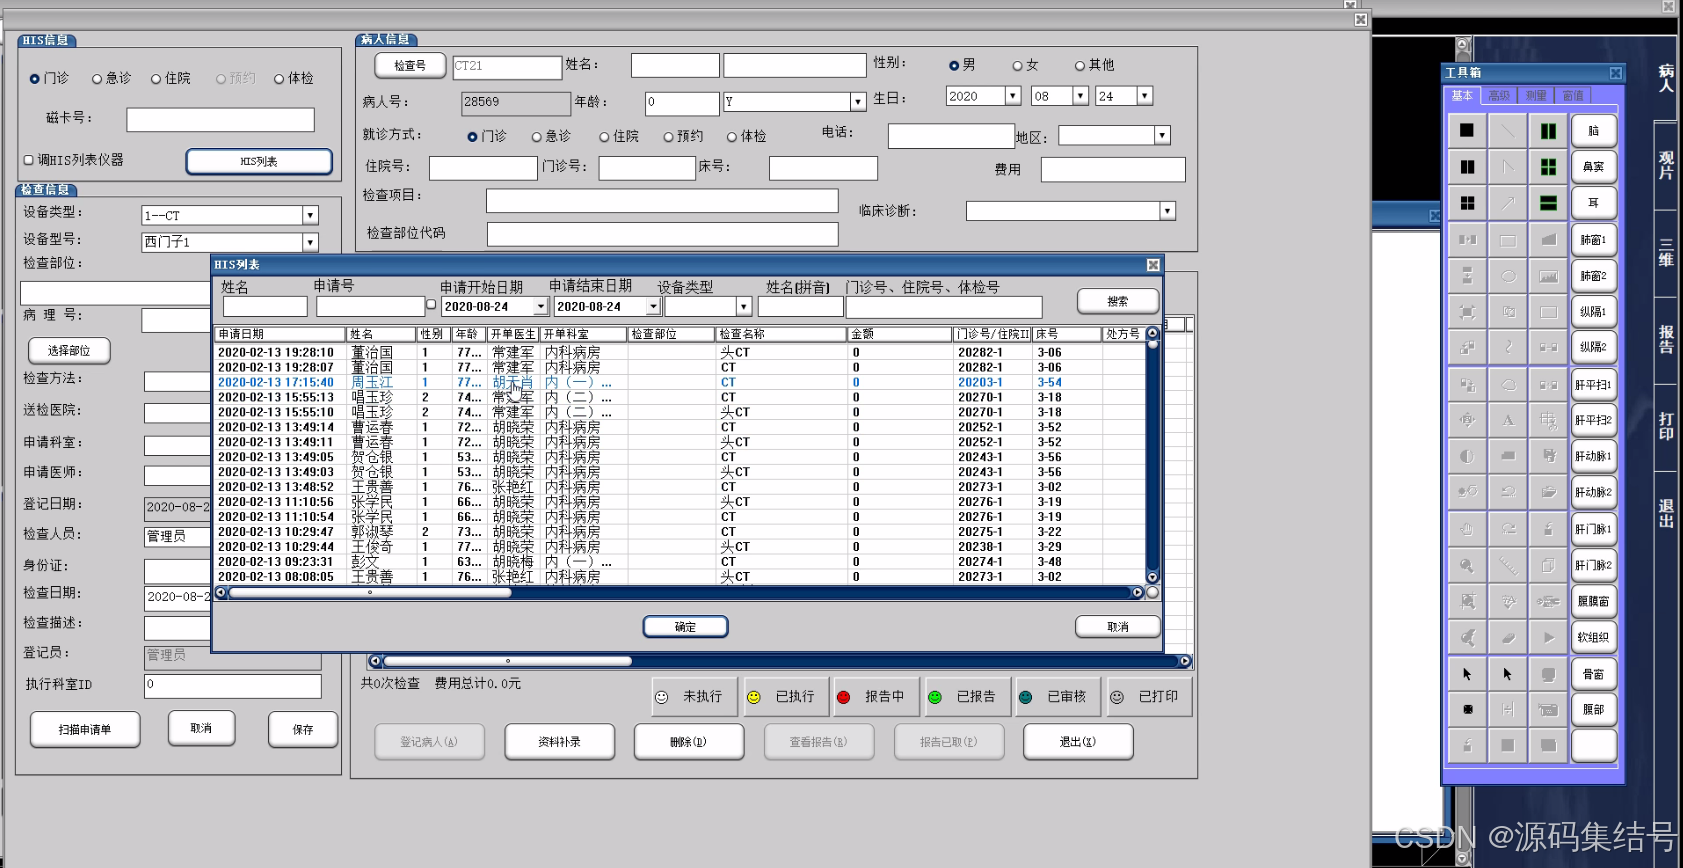The height and width of the screenshot is (868, 1683).
Task: Apply the 鼻窦 window preset
Action: pos(1593,167)
